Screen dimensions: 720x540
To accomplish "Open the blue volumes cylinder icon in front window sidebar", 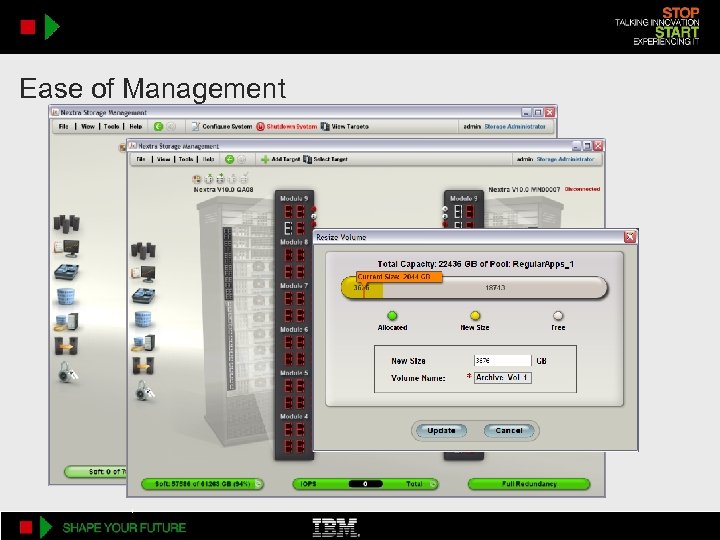I will click(x=143, y=319).
